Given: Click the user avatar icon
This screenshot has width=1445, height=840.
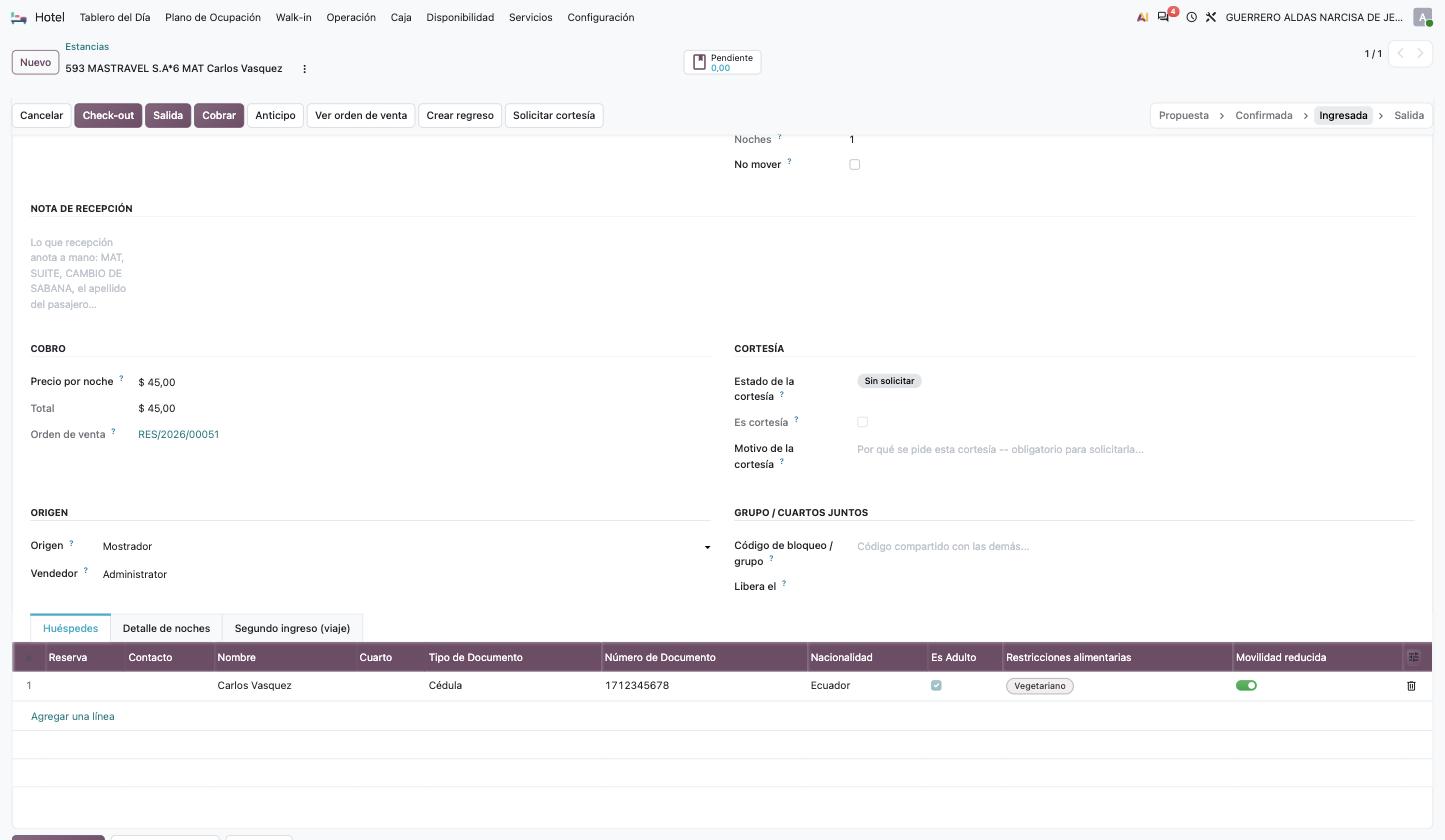Looking at the screenshot, I should tap(1422, 17).
